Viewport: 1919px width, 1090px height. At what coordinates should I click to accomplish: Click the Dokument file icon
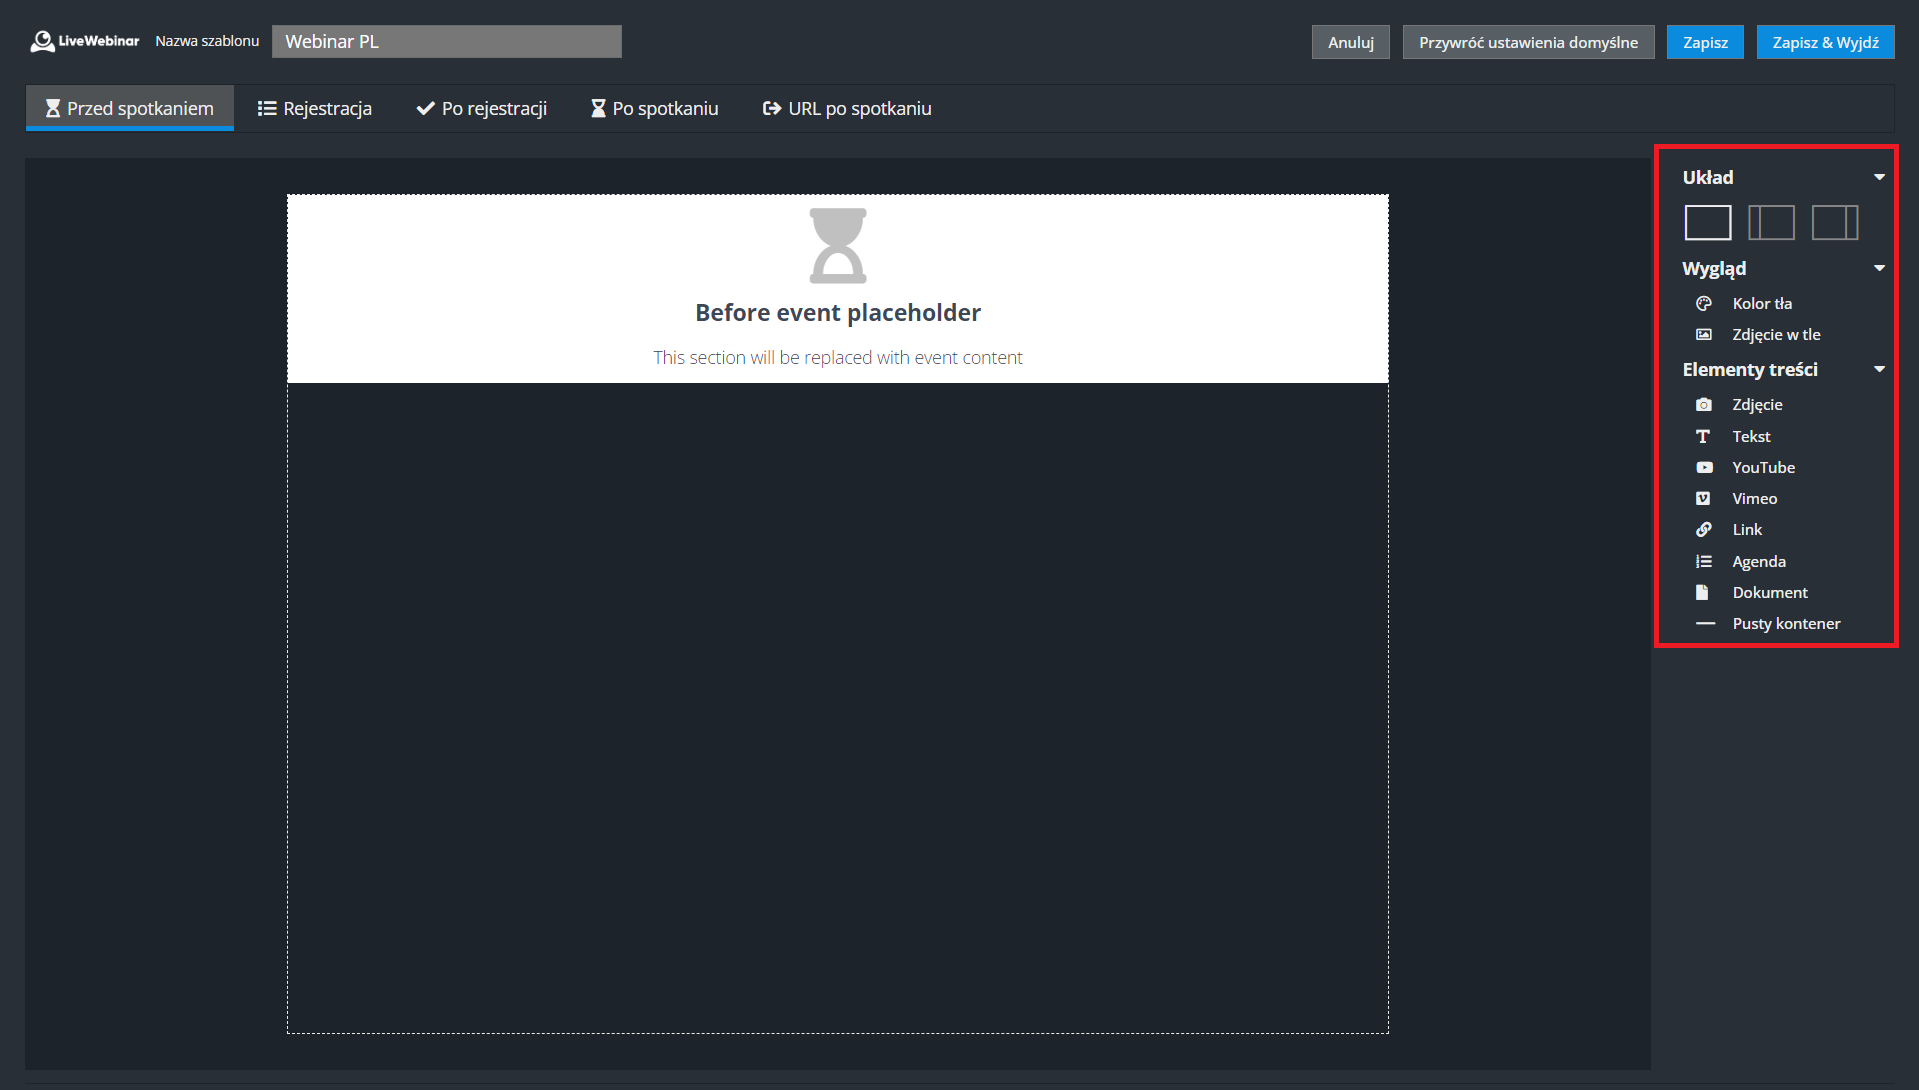point(1703,593)
